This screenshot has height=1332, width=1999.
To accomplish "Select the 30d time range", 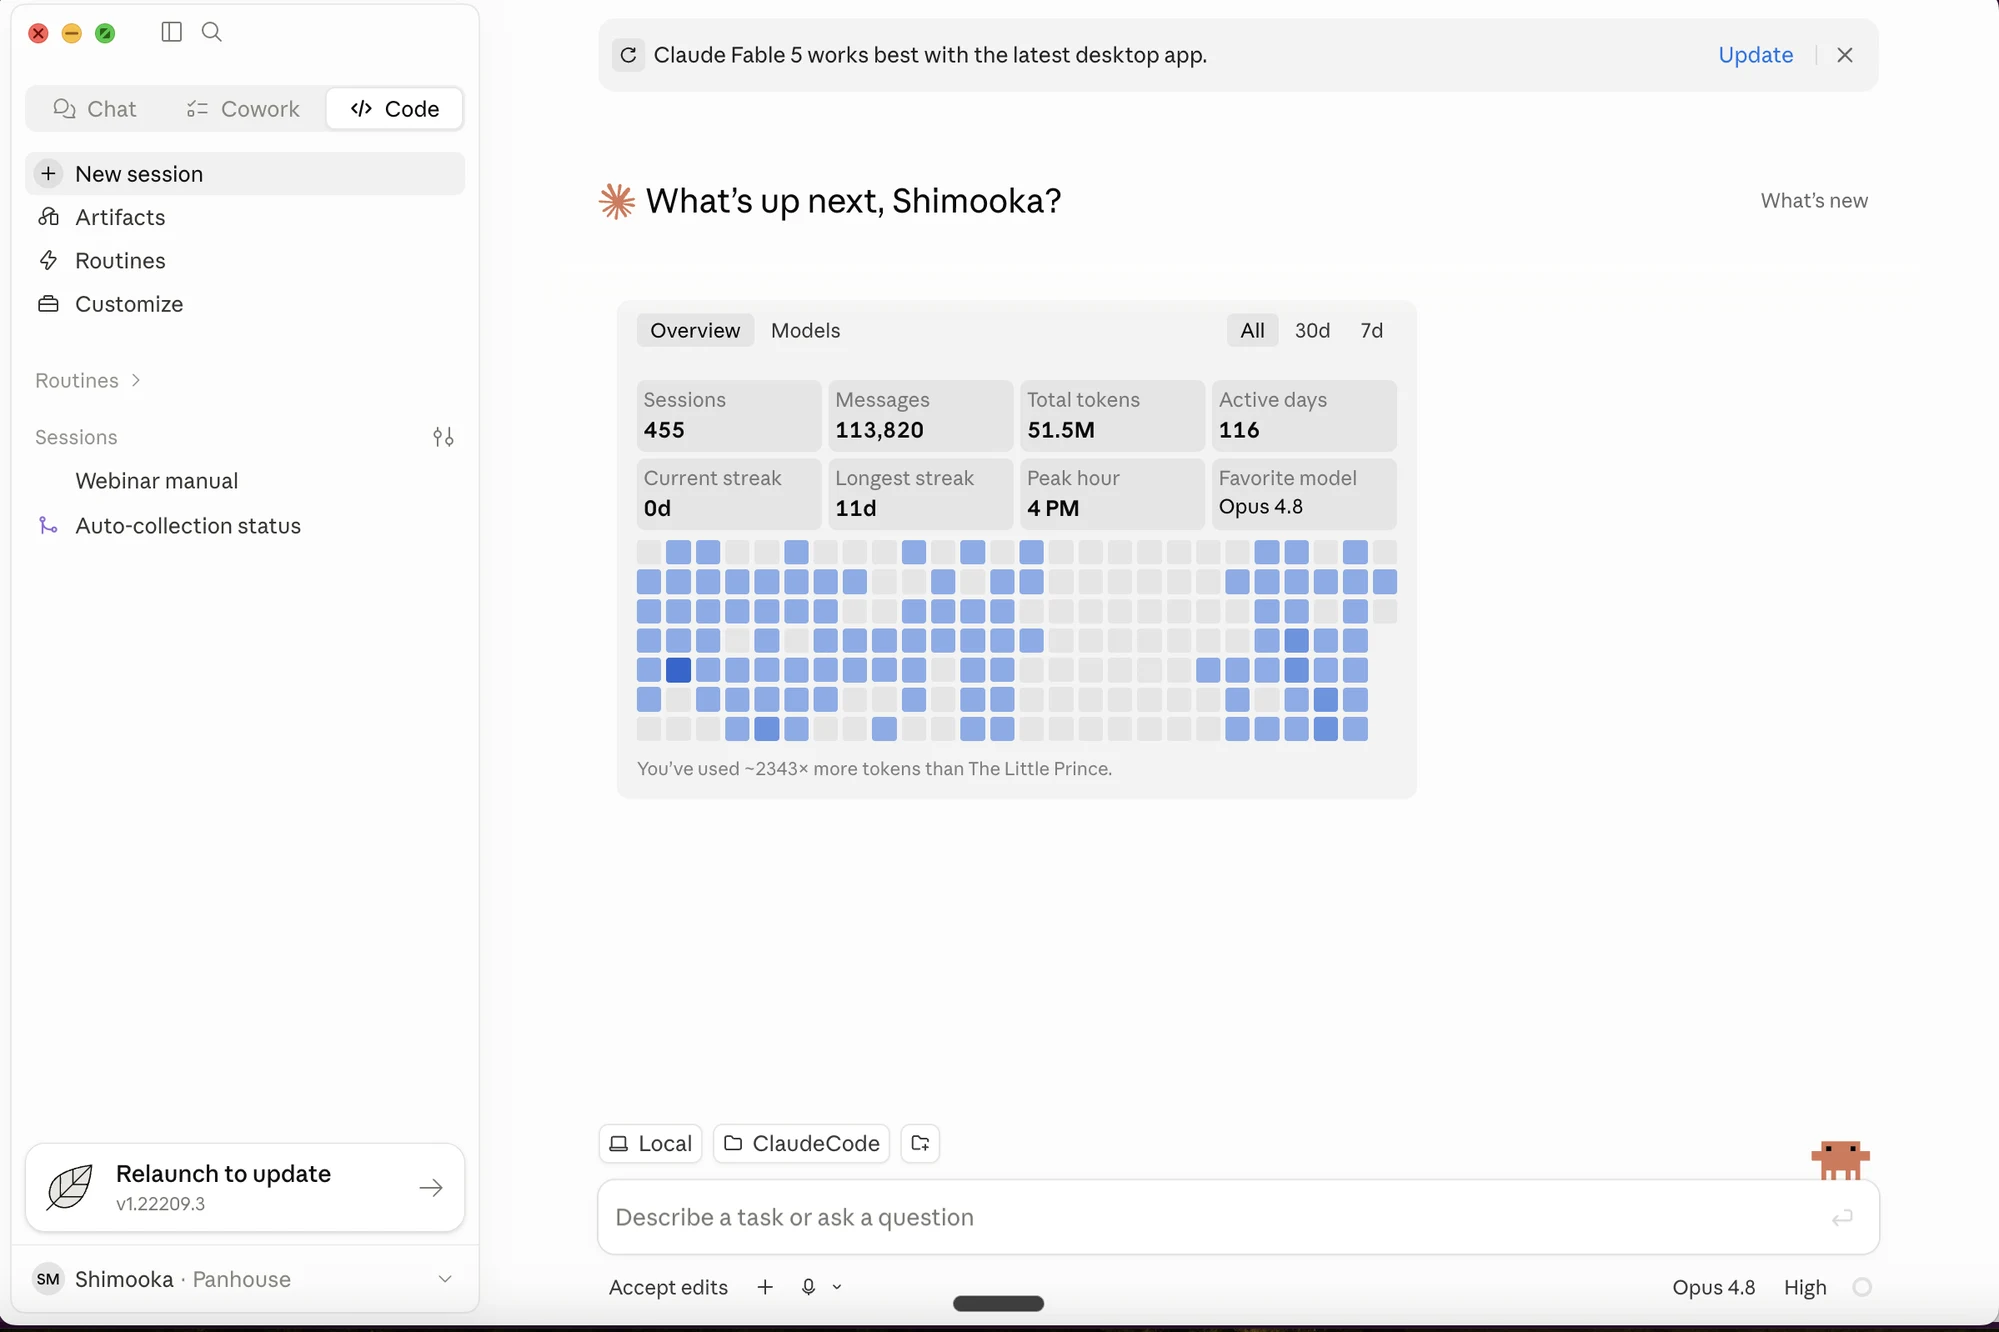I will click(1312, 331).
